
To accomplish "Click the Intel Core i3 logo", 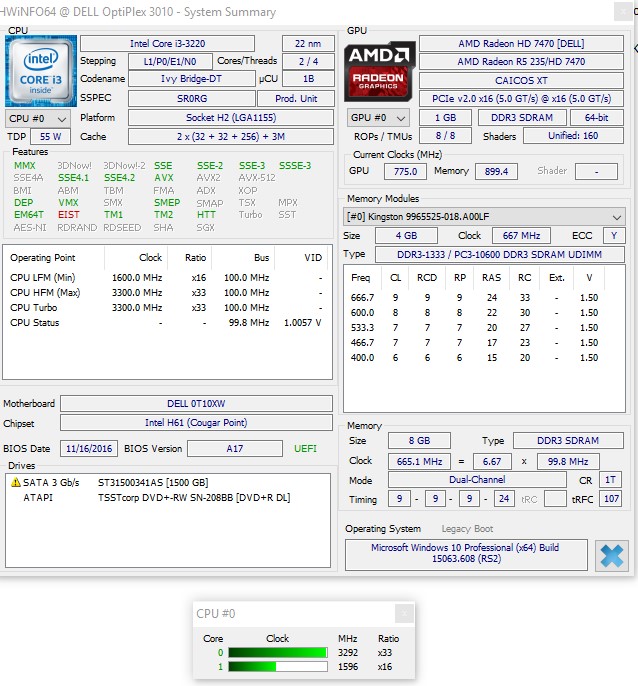I will pos(41,71).
